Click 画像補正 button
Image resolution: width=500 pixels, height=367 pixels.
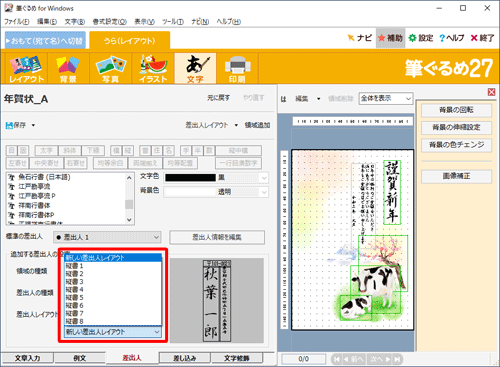(456, 176)
